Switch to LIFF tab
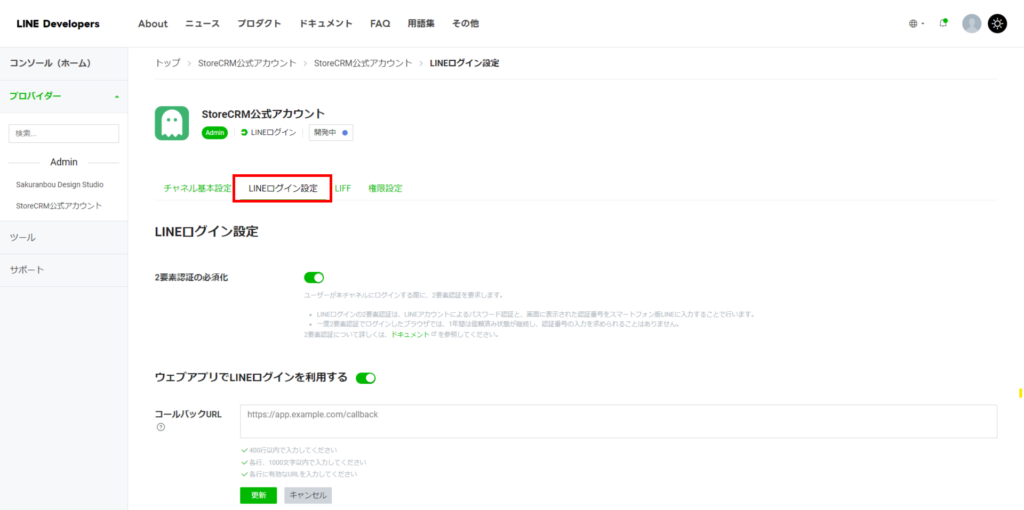 [x=343, y=188]
